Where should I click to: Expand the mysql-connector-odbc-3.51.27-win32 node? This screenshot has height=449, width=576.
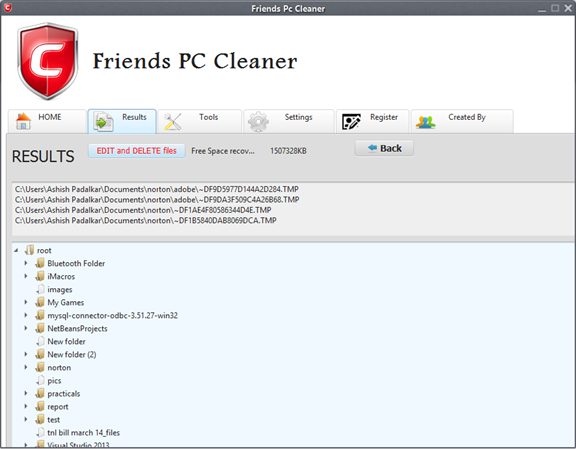[x=26, y=315]
